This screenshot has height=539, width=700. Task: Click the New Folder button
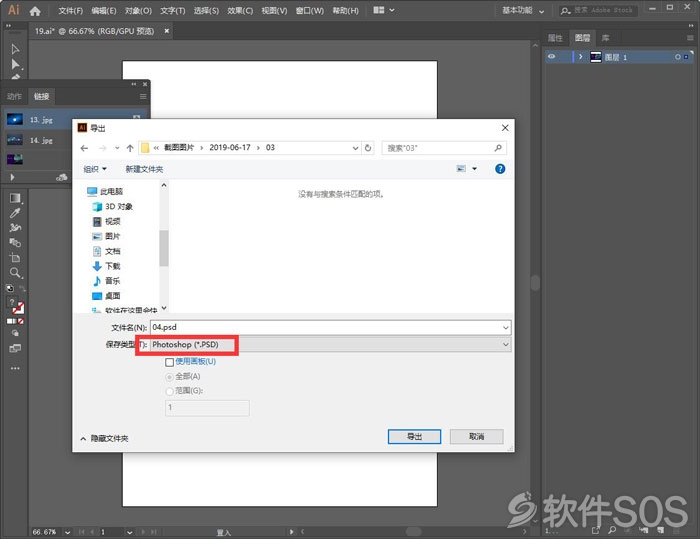pyautogui.click(x=144, y=169)
